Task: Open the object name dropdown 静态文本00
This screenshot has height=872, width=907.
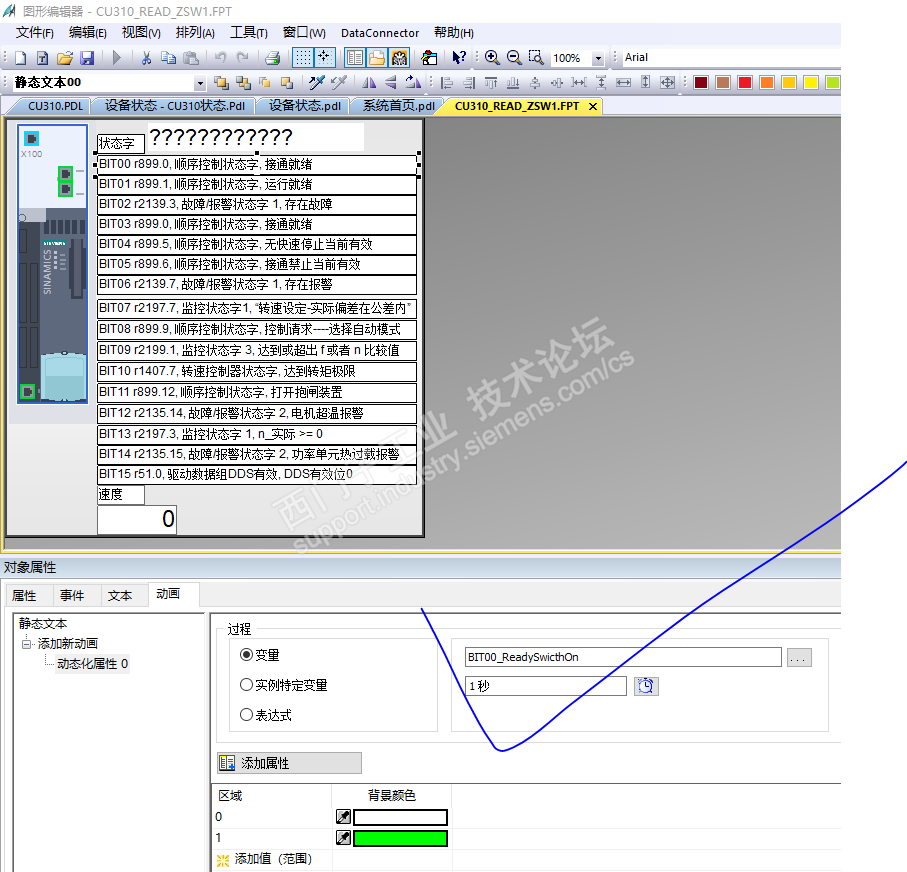Action: pyautogui.click(x=200, y=83)
